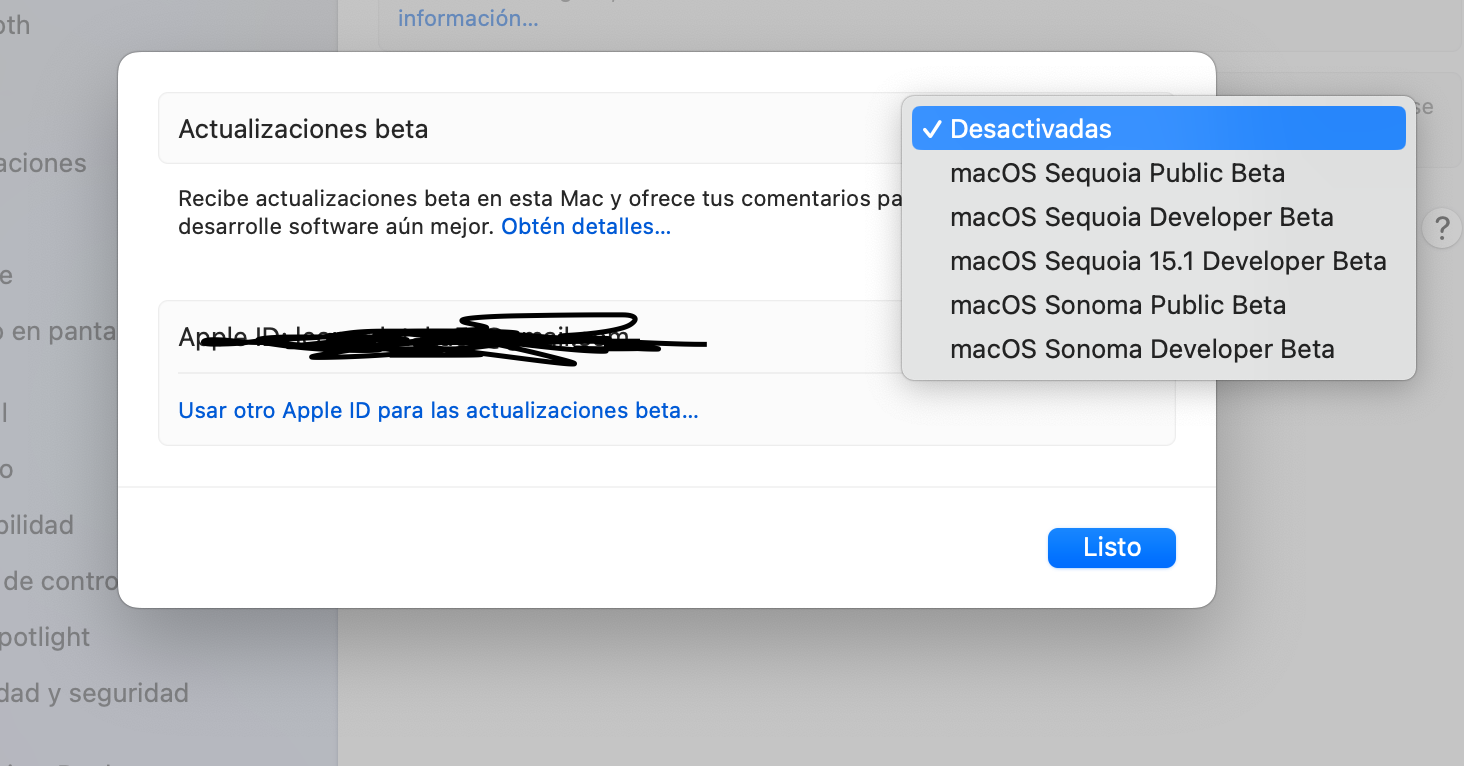Click the 'en panta' sidebar entry
This screenshot has height=766, width=1464.
coord(58,331)
